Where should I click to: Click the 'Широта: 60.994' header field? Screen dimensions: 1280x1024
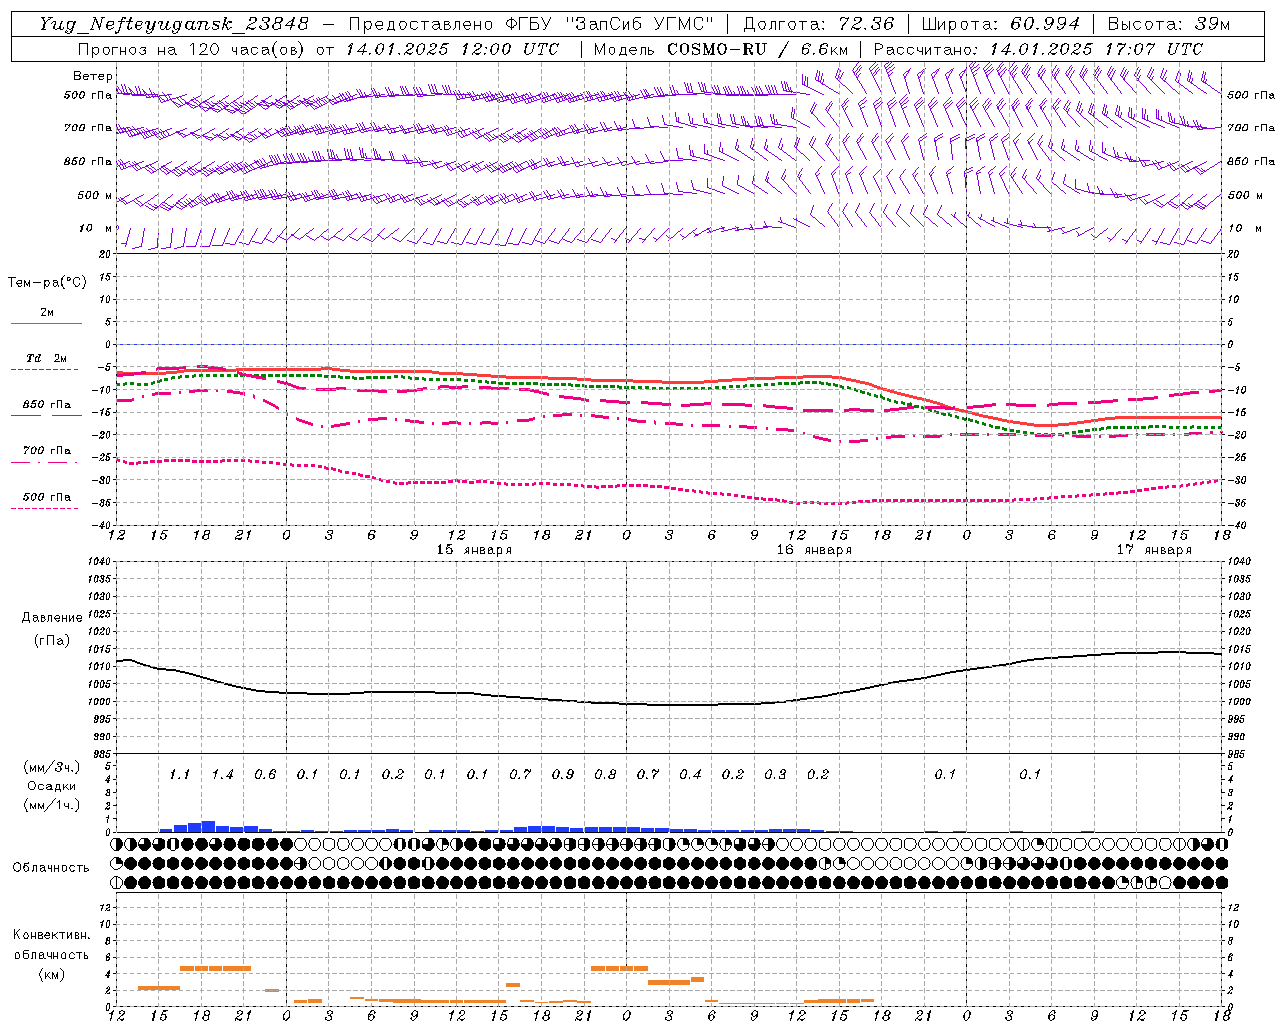[1000, 24]
